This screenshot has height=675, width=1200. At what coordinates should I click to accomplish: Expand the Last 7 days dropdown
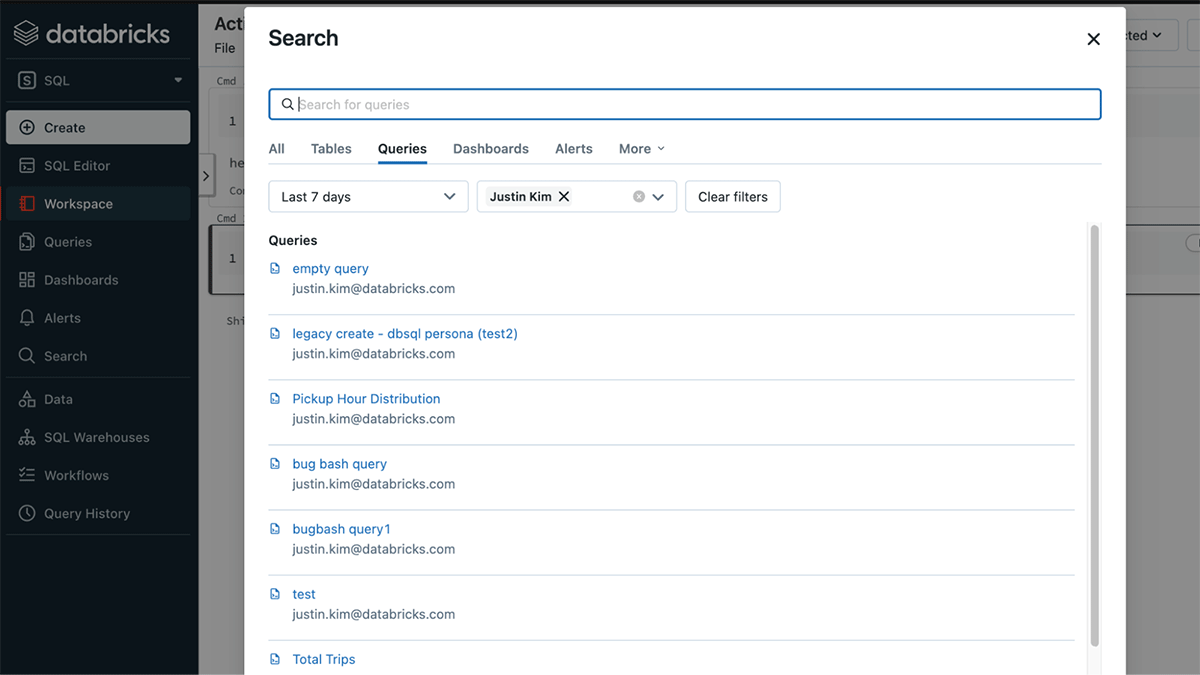click(x=368, y=197)
